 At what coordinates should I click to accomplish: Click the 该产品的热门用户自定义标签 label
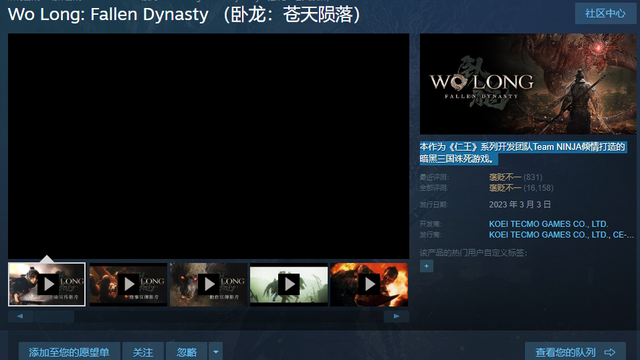tap(473, 253)
